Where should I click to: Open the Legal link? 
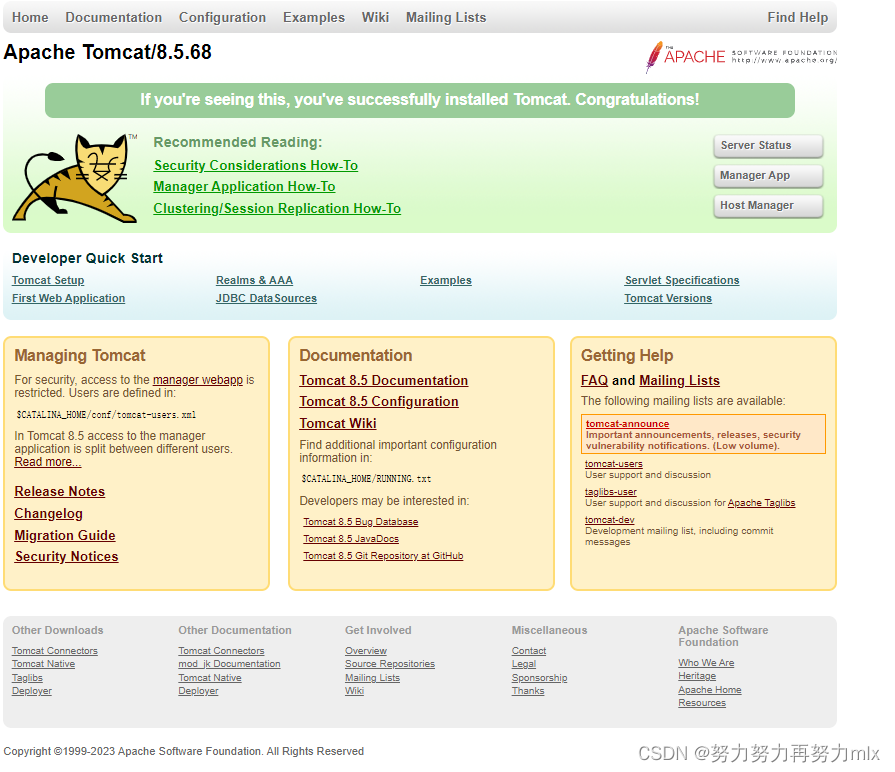[x=524, y=664]
